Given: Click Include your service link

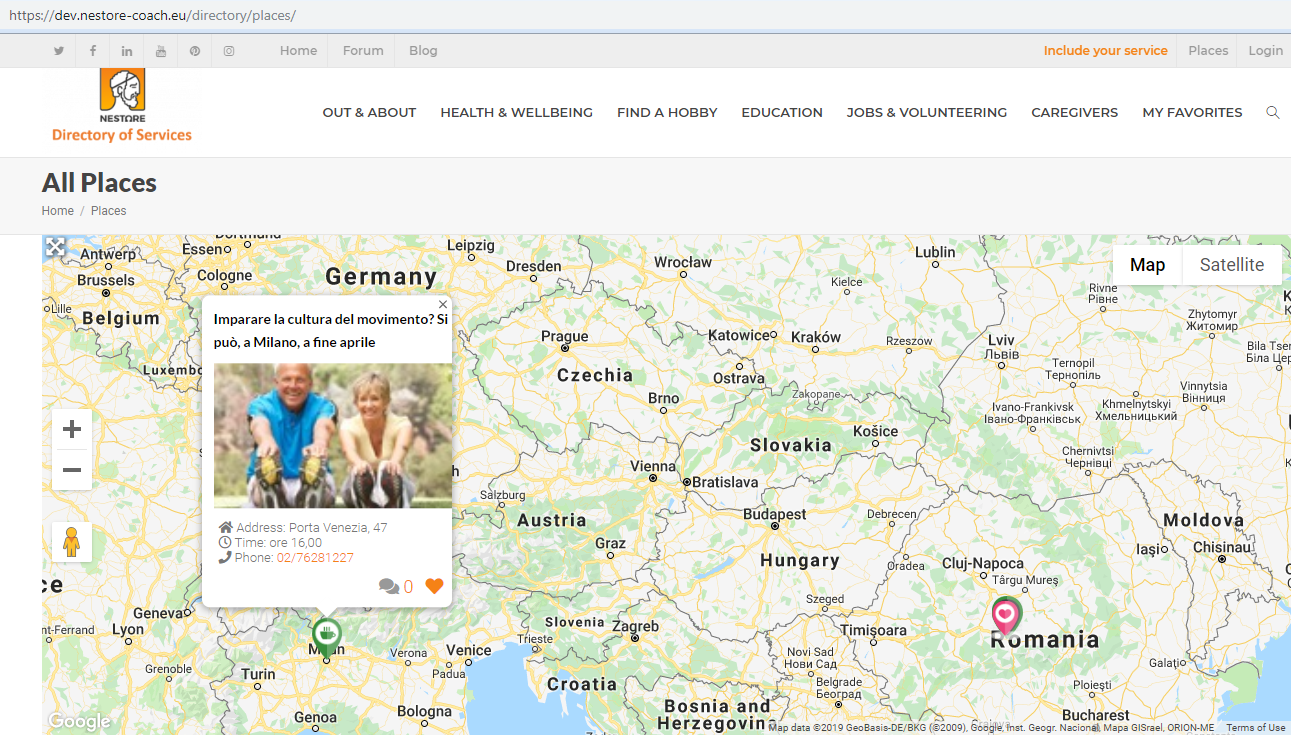Looking at the screenshot, I should [1105, 51].
